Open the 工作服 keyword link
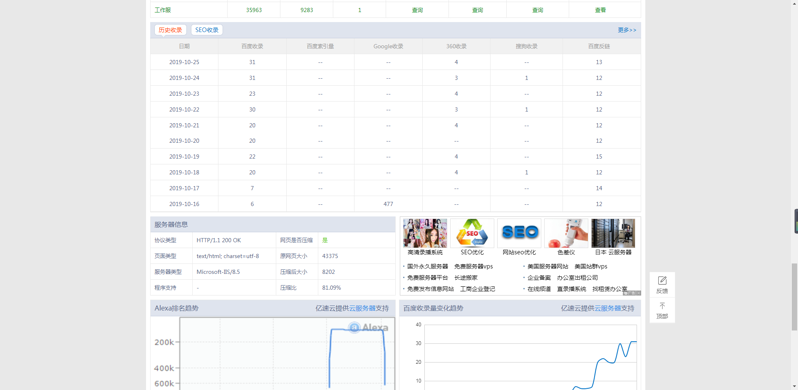This screenshot has height=390, width=798. (x=163, y=10)
